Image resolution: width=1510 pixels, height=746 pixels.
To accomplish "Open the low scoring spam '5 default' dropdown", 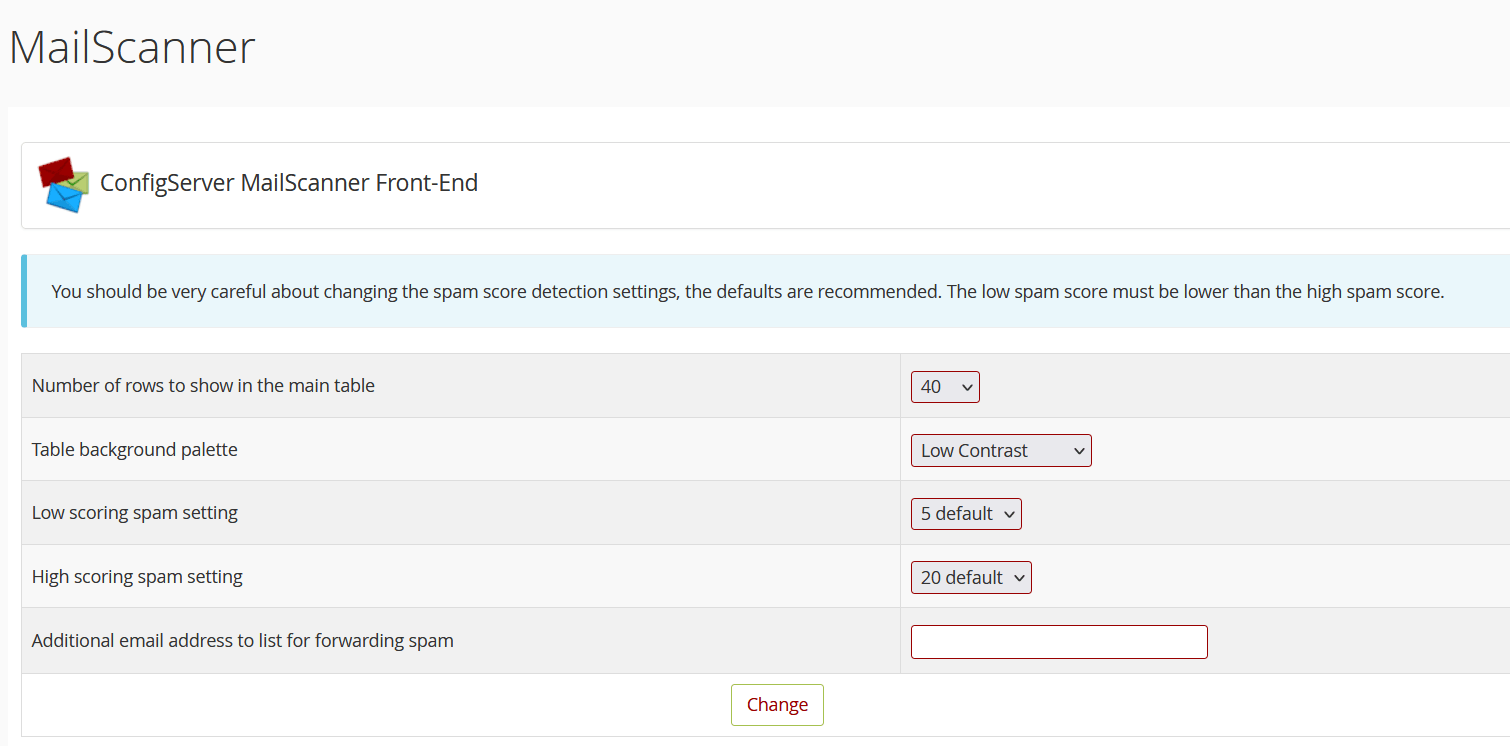I will tap(966, 514).
